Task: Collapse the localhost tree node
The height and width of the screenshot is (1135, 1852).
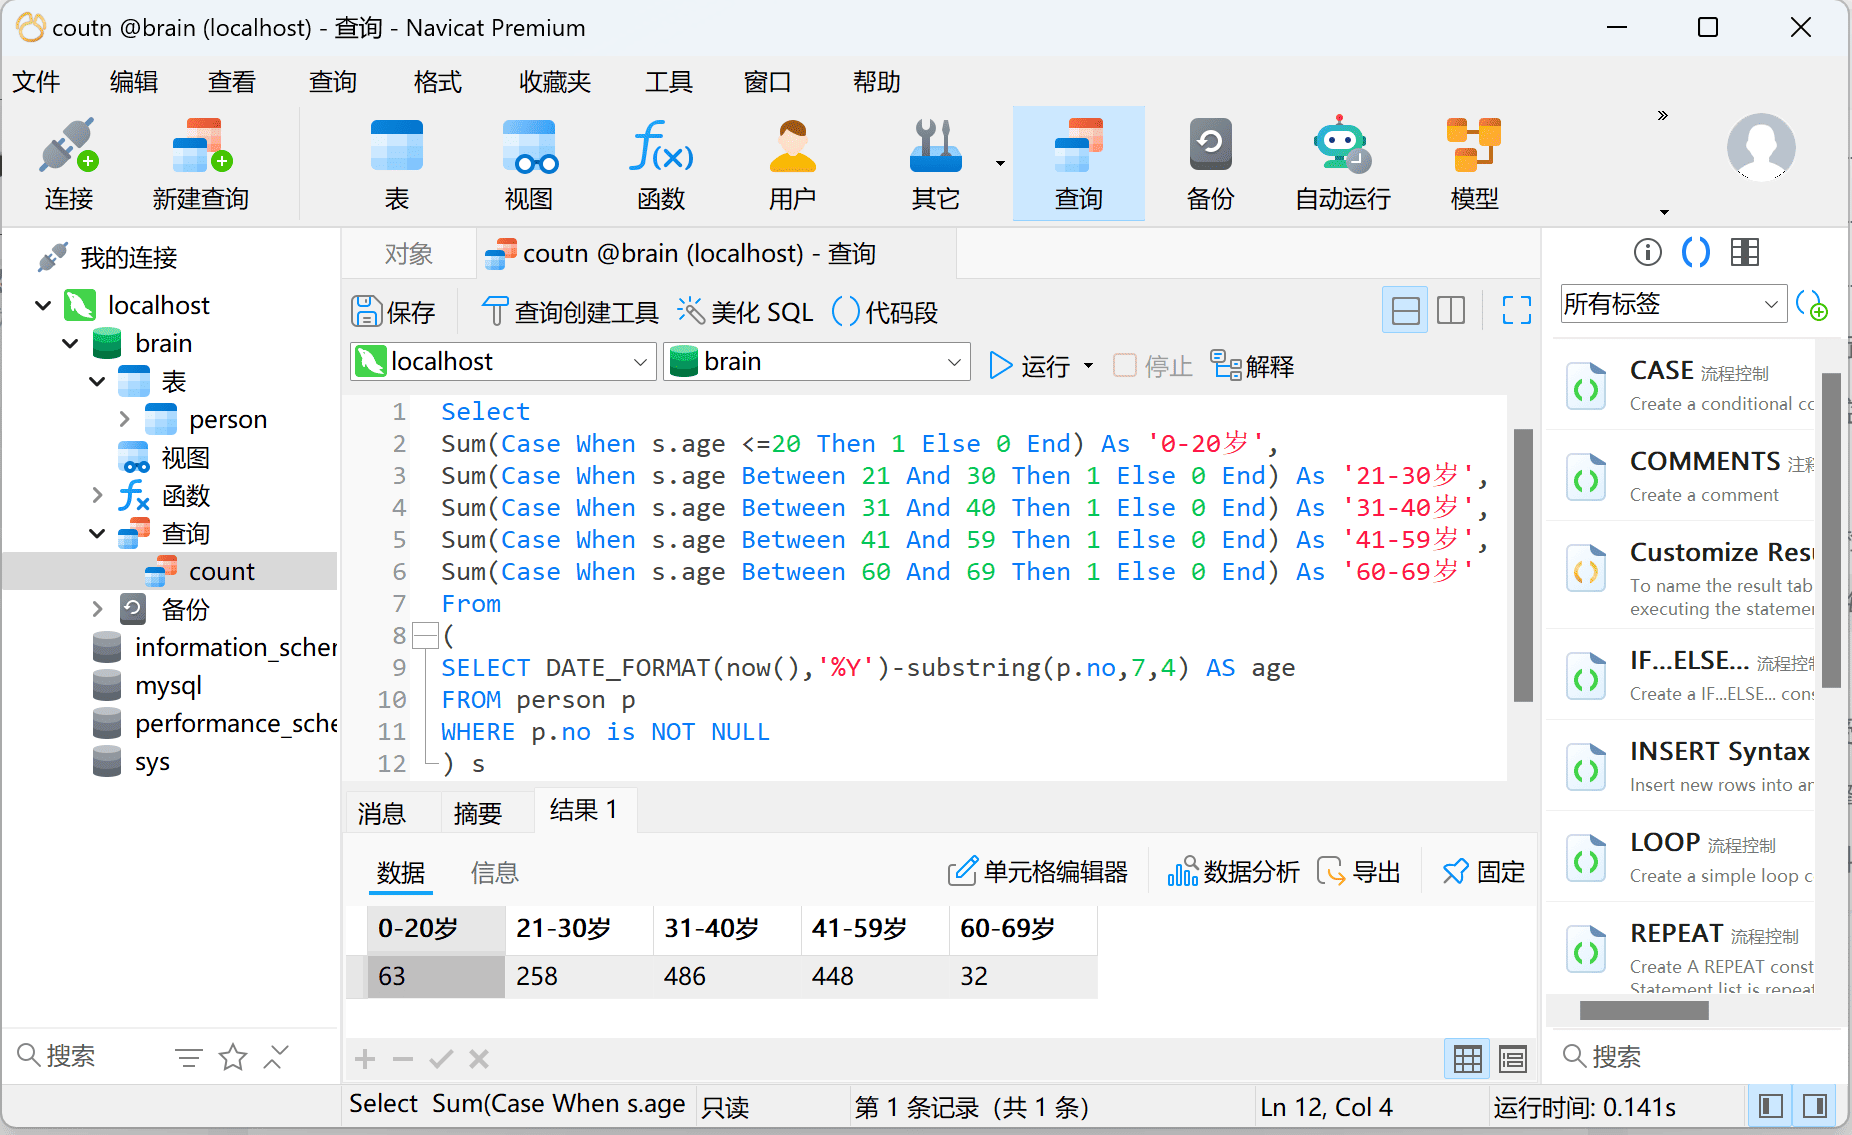Action: pos(43,305)
